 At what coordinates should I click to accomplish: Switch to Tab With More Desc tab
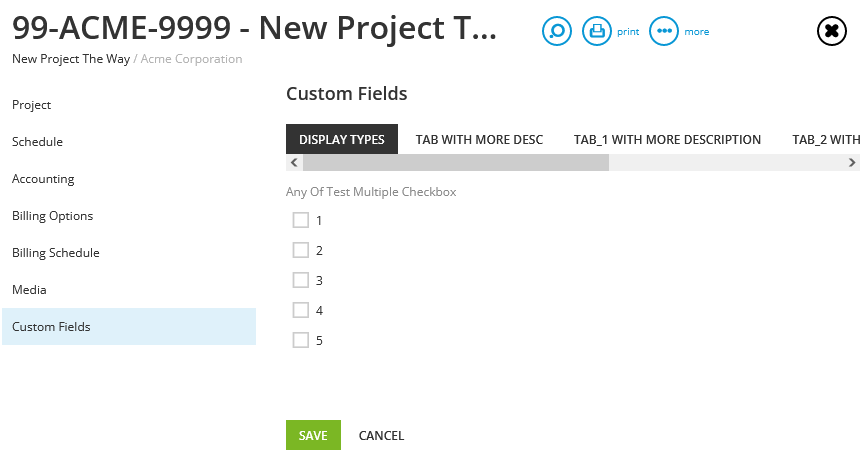click(479, 140)
